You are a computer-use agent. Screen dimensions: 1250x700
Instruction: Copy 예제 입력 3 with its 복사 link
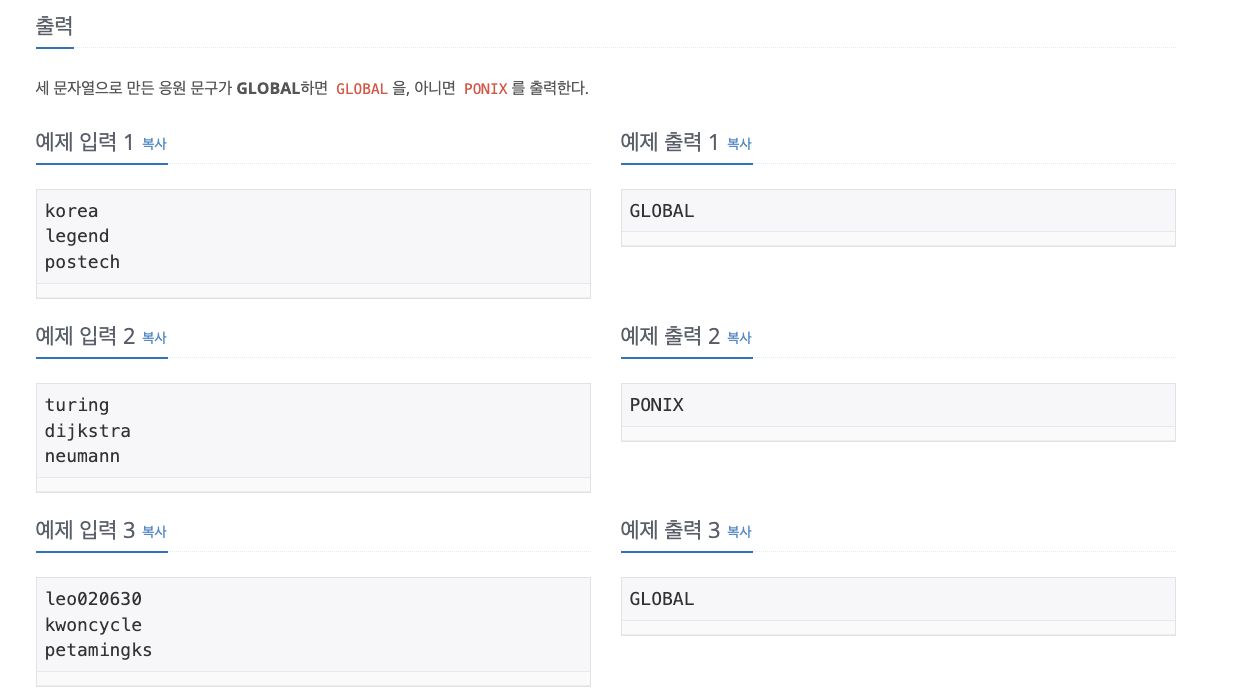tap(154, 532)
